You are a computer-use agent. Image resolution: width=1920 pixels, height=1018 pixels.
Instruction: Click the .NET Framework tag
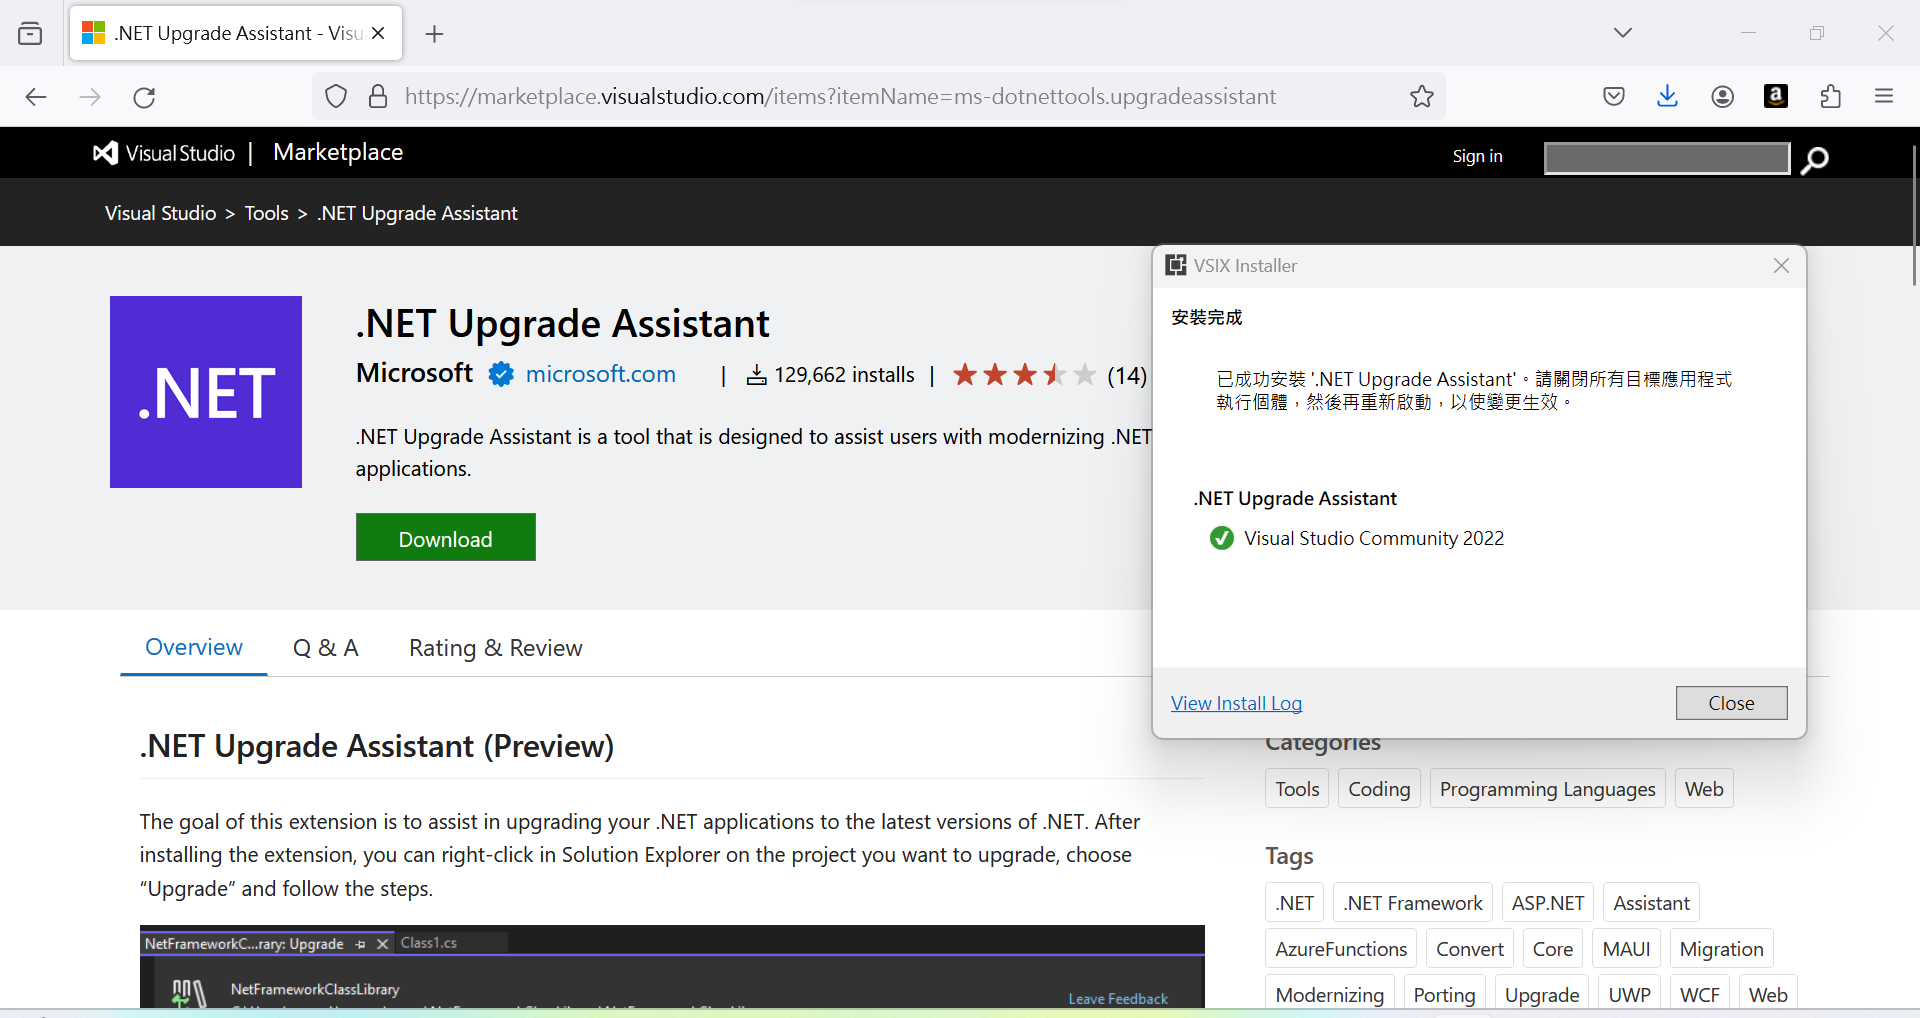click(x=1412, y=903)
